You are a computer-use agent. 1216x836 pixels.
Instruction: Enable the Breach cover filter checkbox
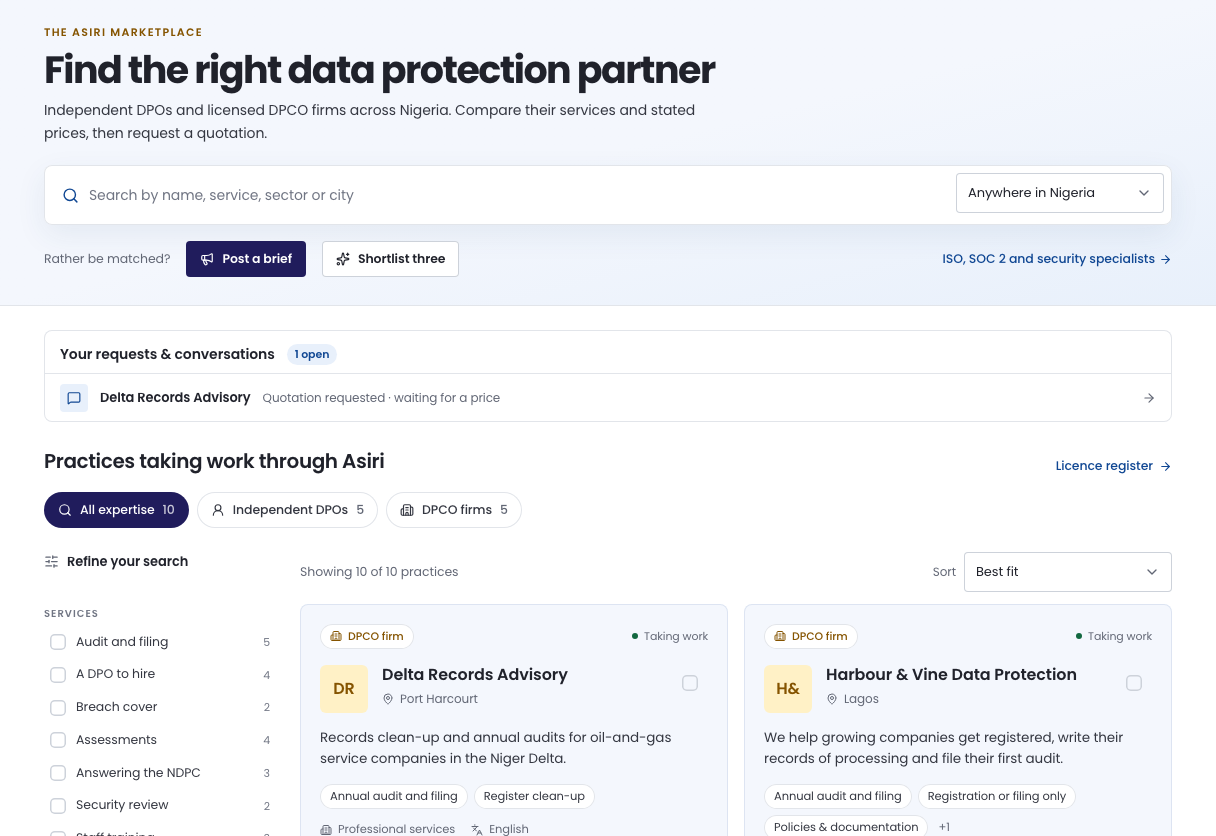coord(58,708)
